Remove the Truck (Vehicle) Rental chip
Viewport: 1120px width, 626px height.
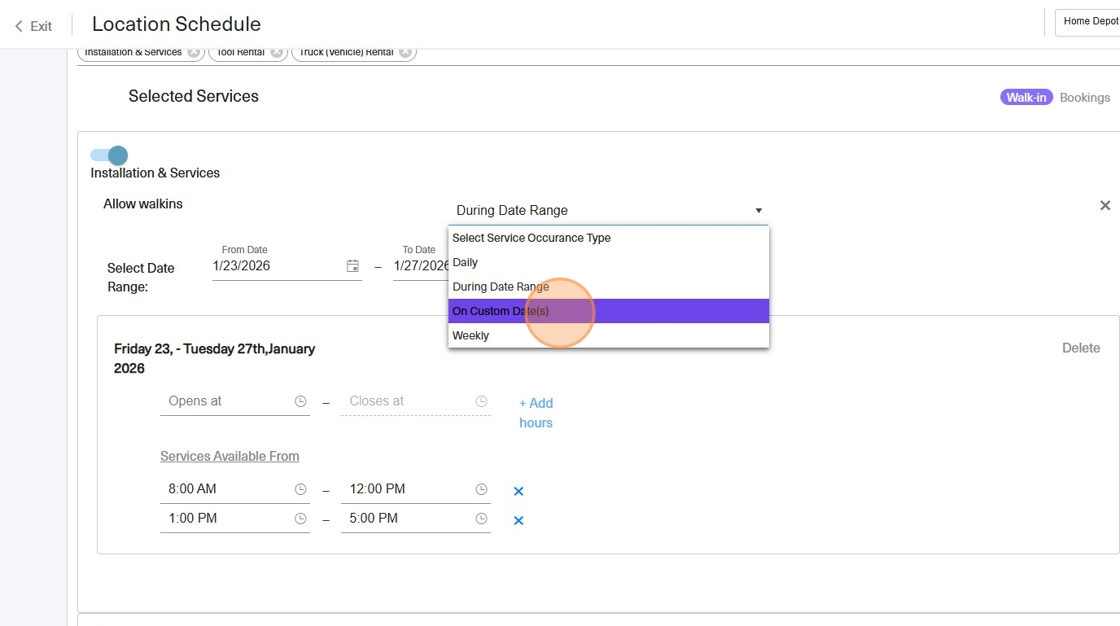[x=405, y=53]
